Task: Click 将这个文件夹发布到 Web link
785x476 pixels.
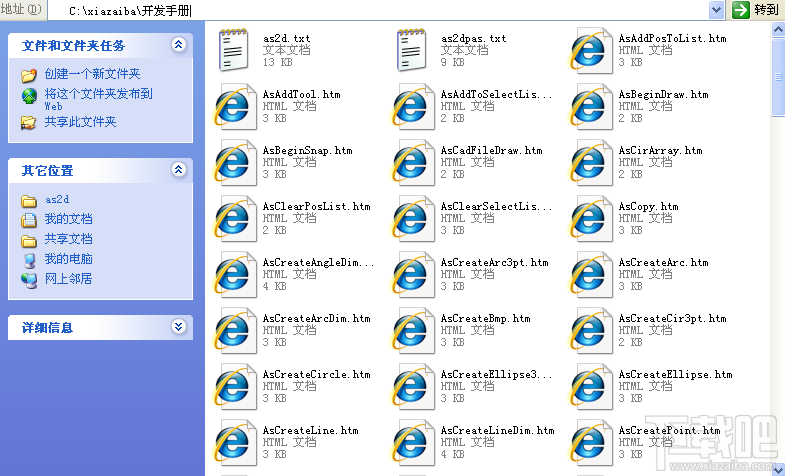Action: point(98,99)
